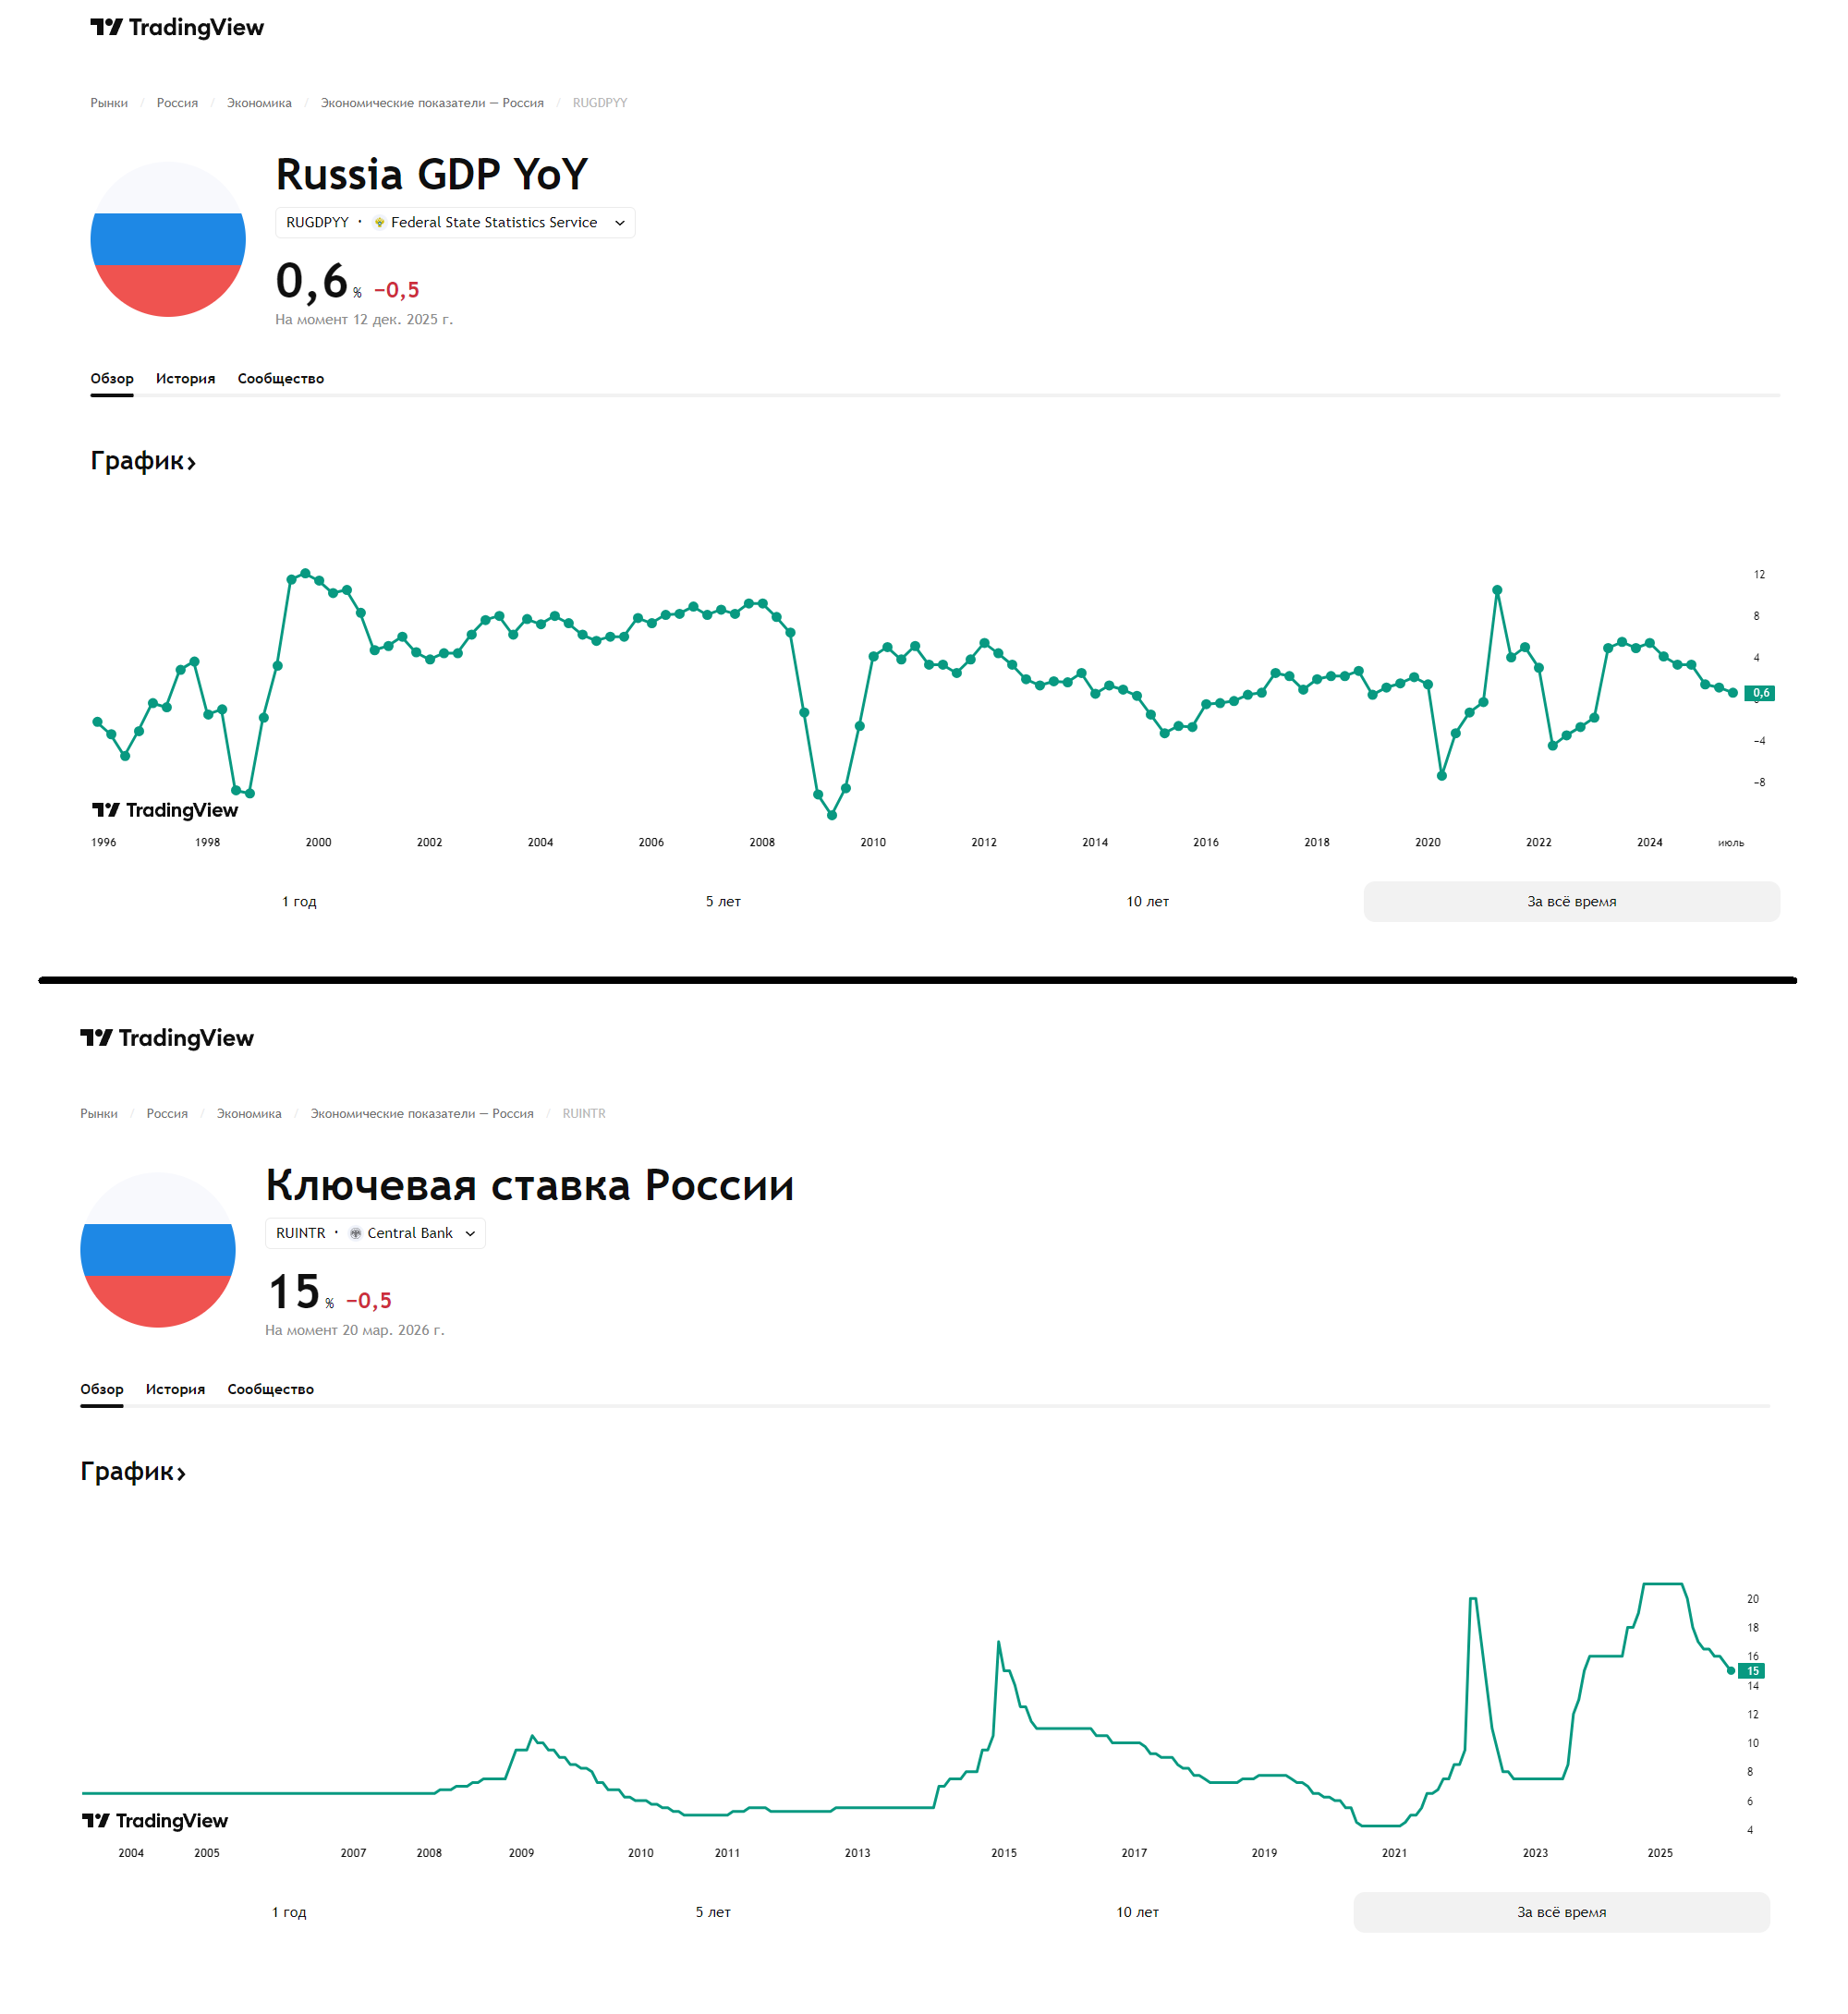This screenshot has width=1848, height=2014.
Task: Click the Russian flag beside Ключевая ставка России
Action: (158, 1250)
